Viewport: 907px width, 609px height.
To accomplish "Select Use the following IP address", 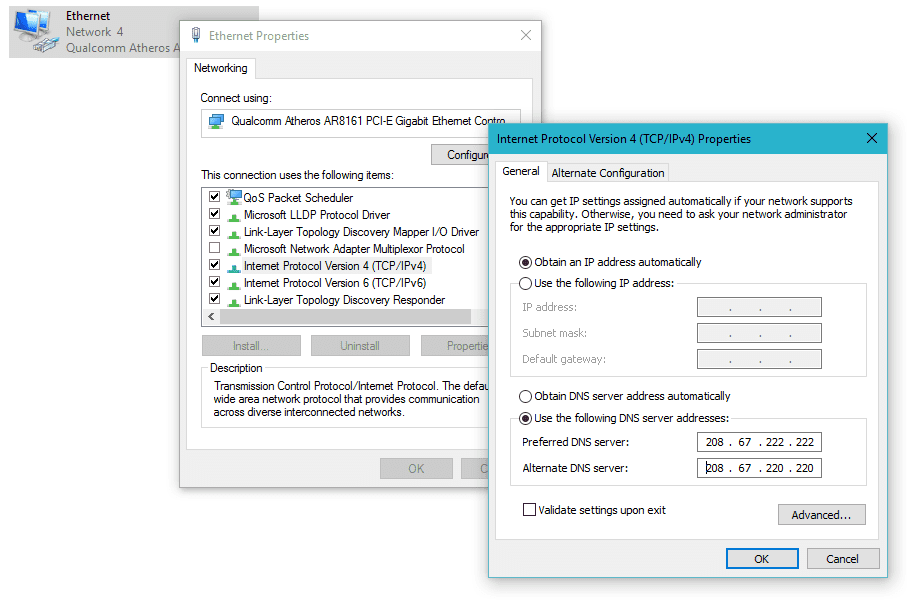I will 525,283.
